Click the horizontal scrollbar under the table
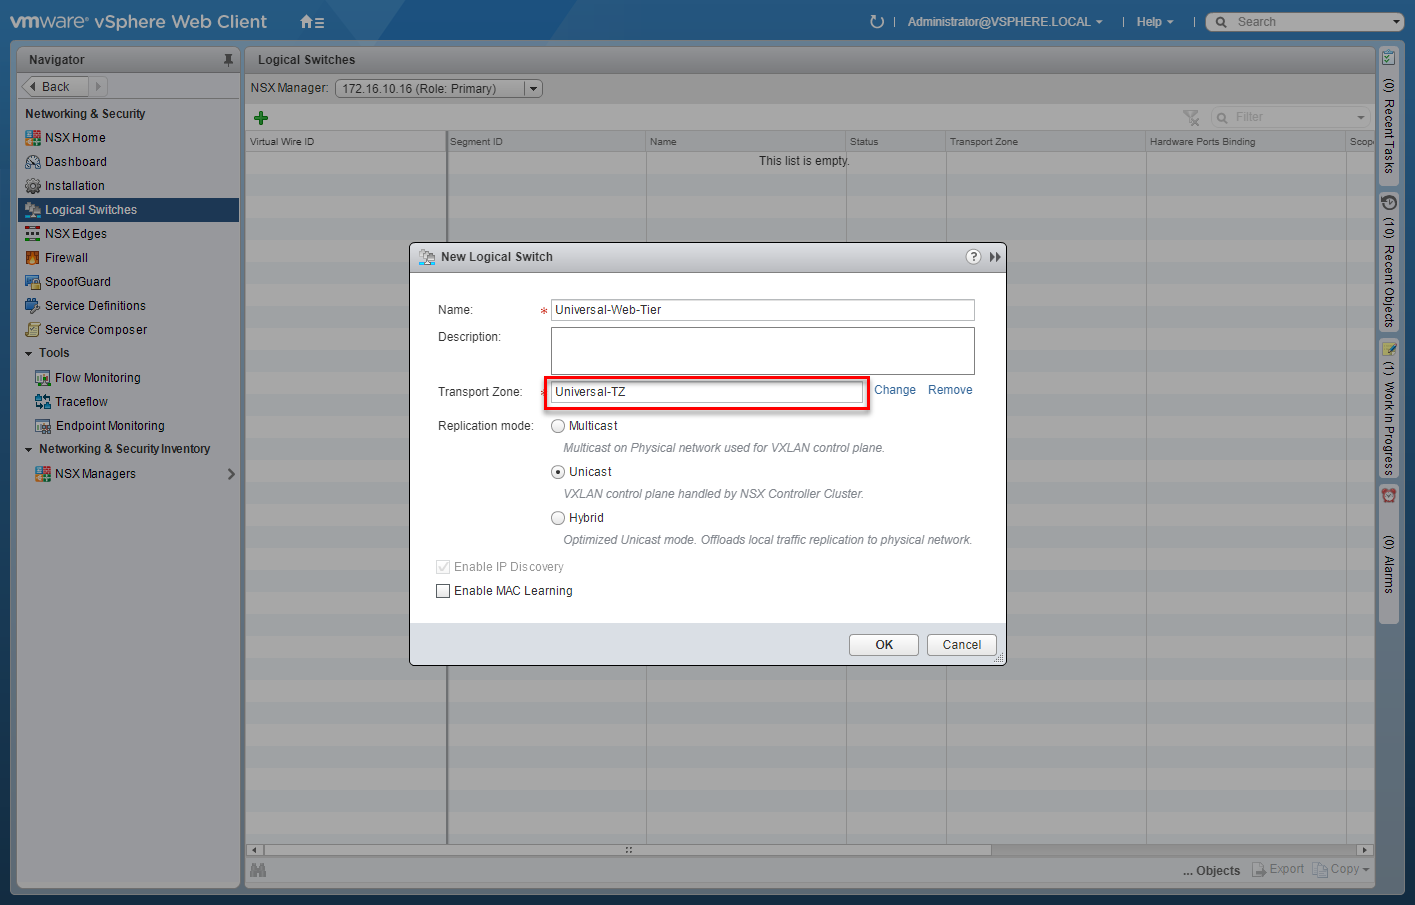Viewport: 1415px width, 905px height. [628, 850]
